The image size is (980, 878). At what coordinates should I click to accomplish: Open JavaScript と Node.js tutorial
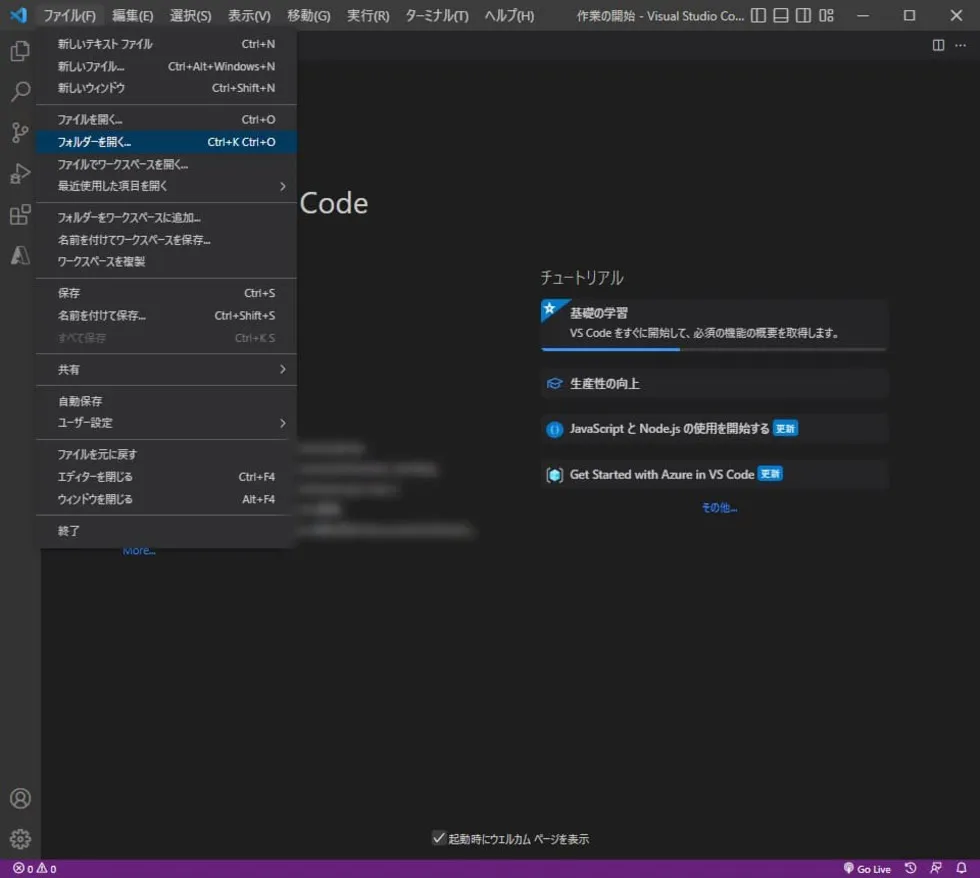(x=714, y=429)
